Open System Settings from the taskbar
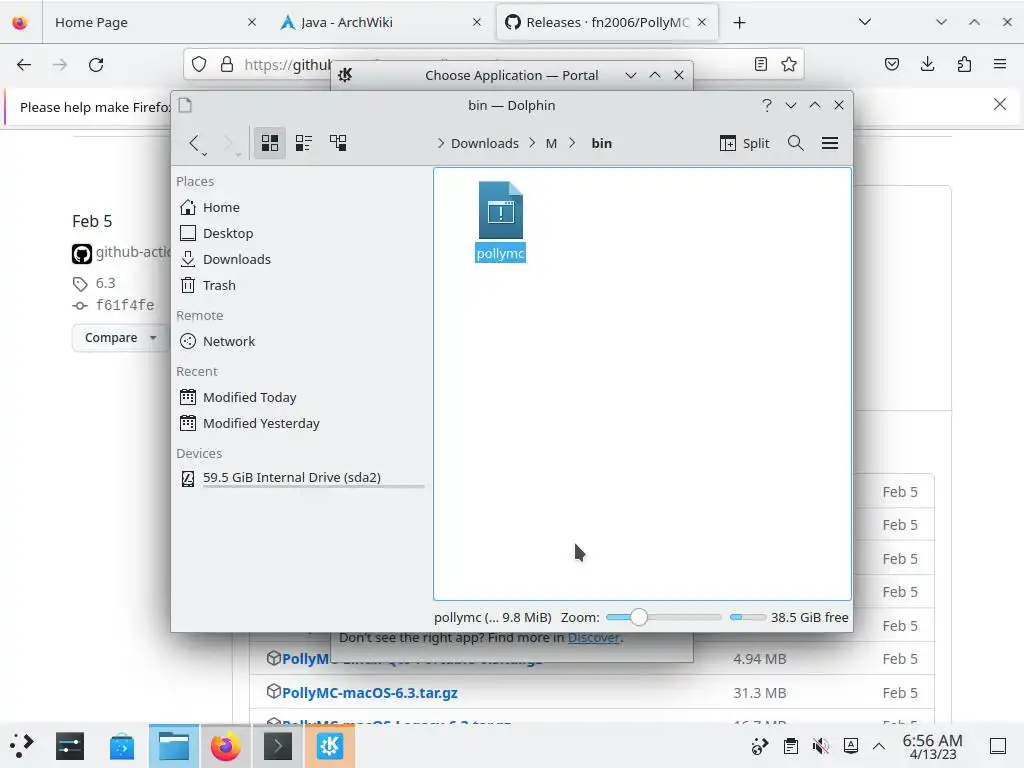Screen dimensions: 1024x768 pos(70,746)
